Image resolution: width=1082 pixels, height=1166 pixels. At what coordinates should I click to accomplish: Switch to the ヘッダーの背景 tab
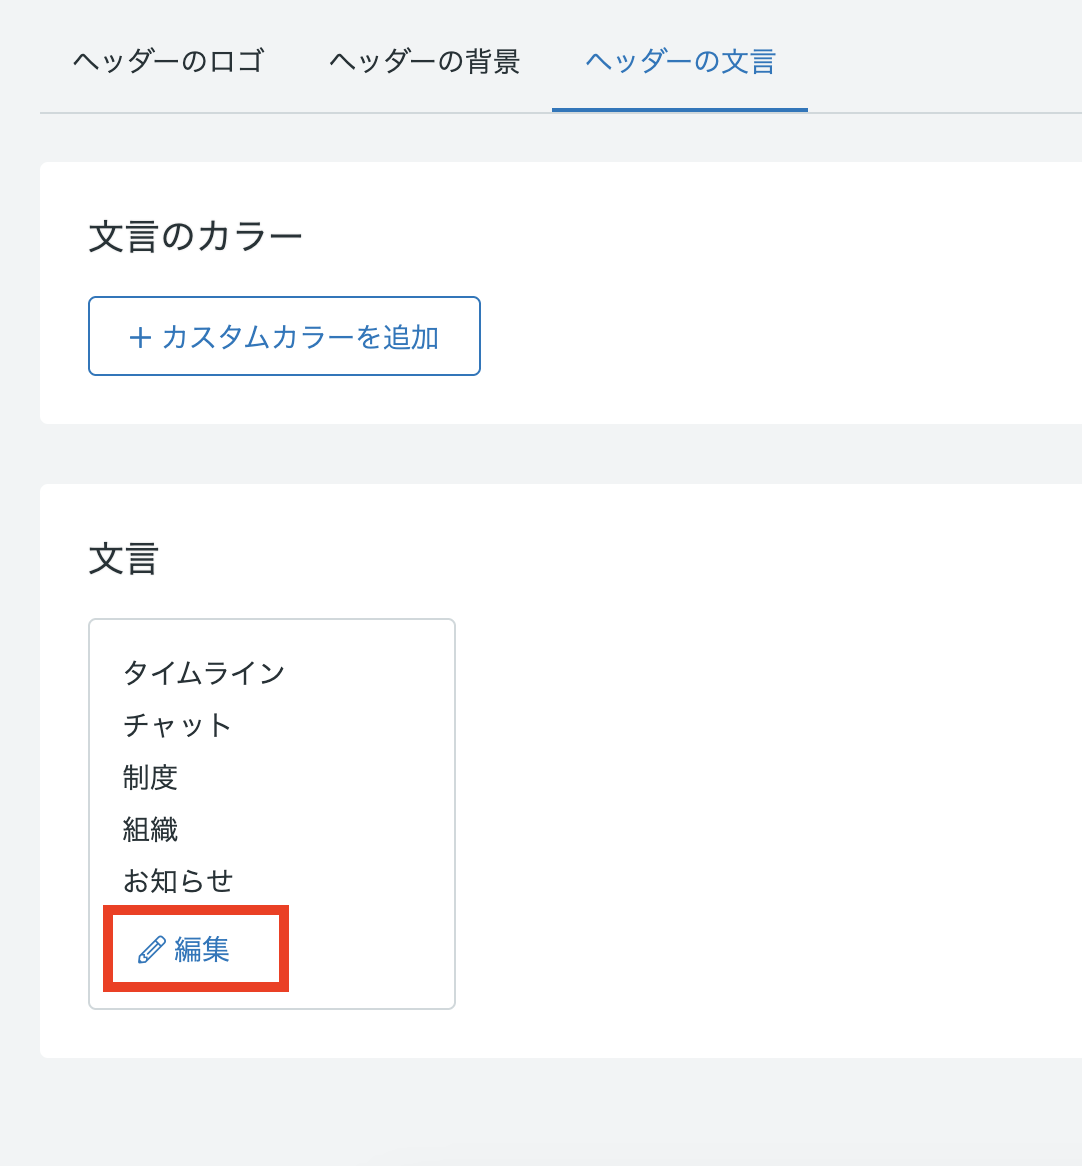425,61
